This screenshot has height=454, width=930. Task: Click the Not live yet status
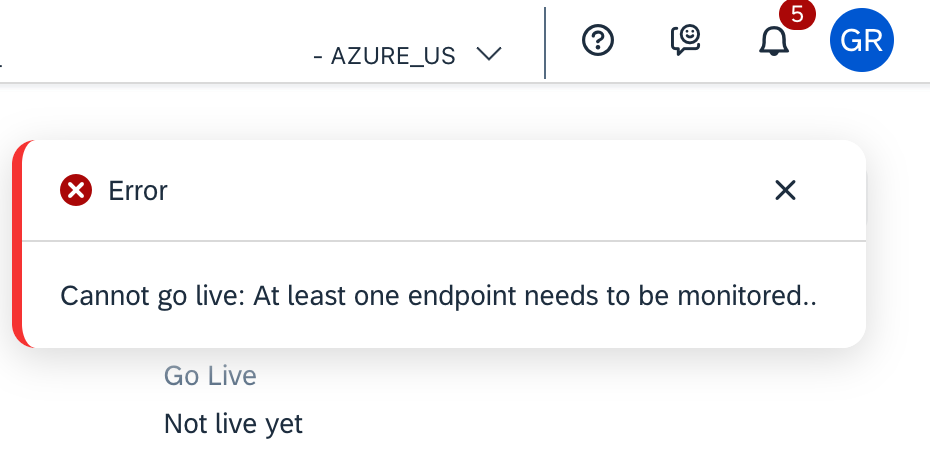[x=233, y=424]
